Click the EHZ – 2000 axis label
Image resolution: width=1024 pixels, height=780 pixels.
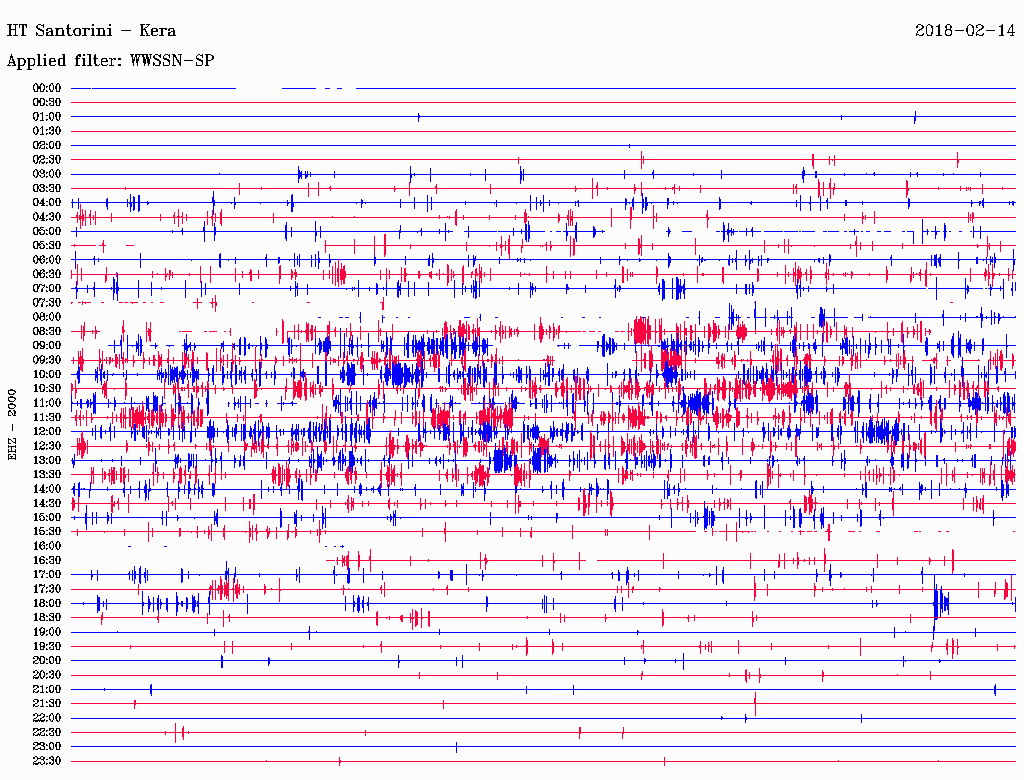pos(12,425)
